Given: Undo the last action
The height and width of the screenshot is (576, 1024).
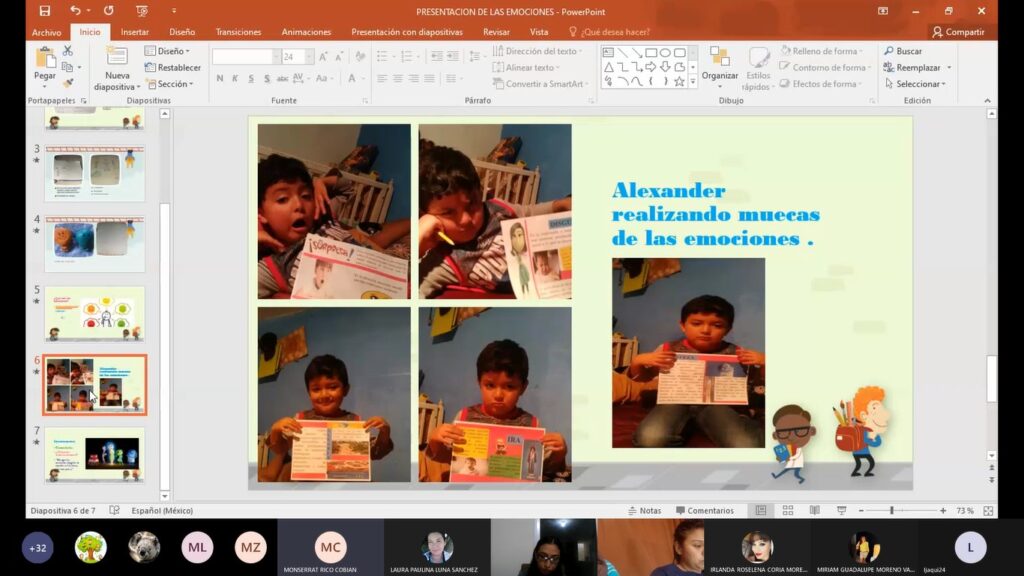Looking at the screenshot, I should [x=75, y=11].
